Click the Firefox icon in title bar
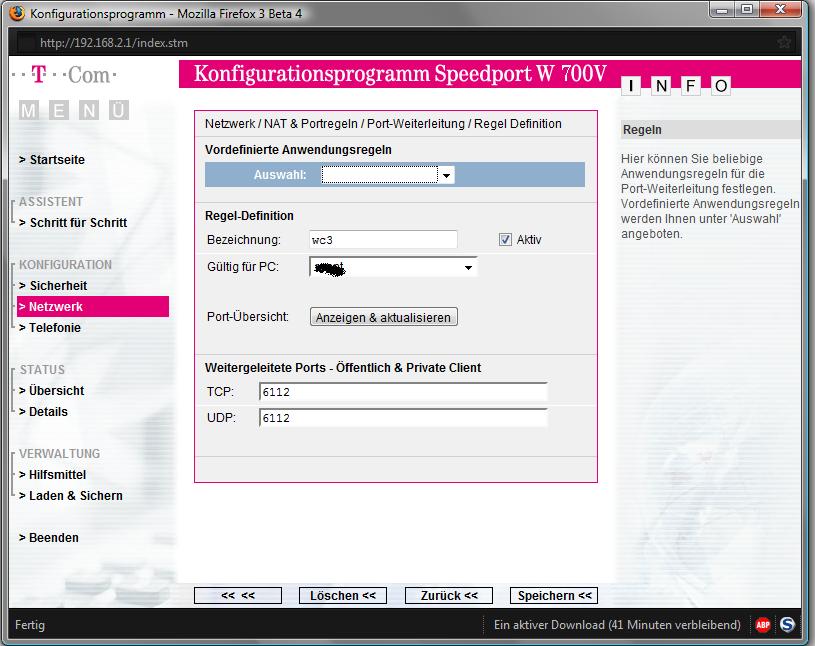Image resolution: width=815 pixels, height=646 pixels. [17, 12]
